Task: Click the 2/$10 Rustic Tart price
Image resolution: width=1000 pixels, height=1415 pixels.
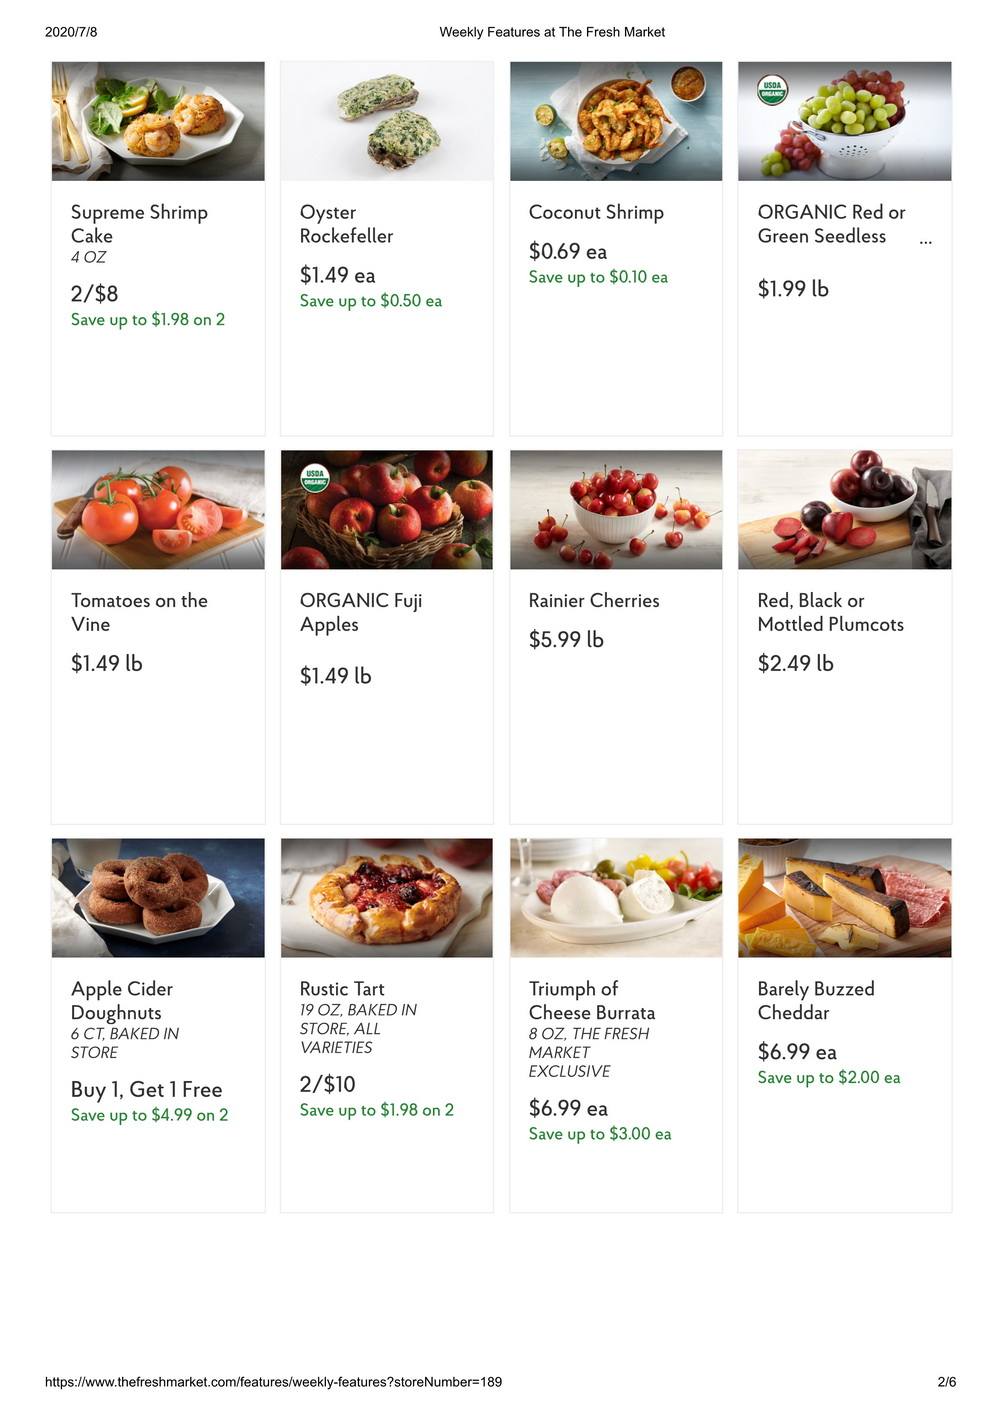Action: tap(328, 1084)
